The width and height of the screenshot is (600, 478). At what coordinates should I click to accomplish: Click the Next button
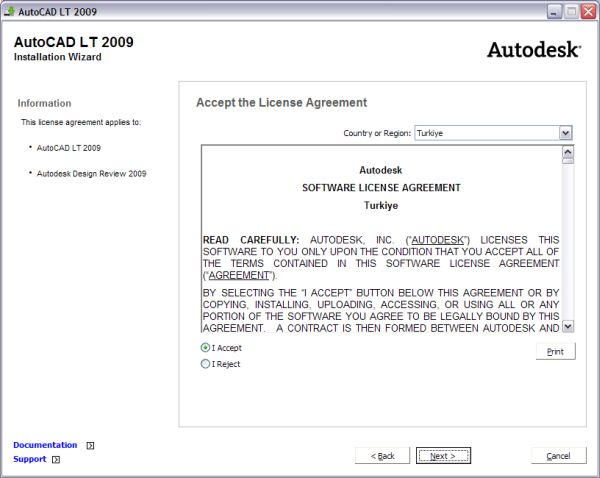click(443, 456)
